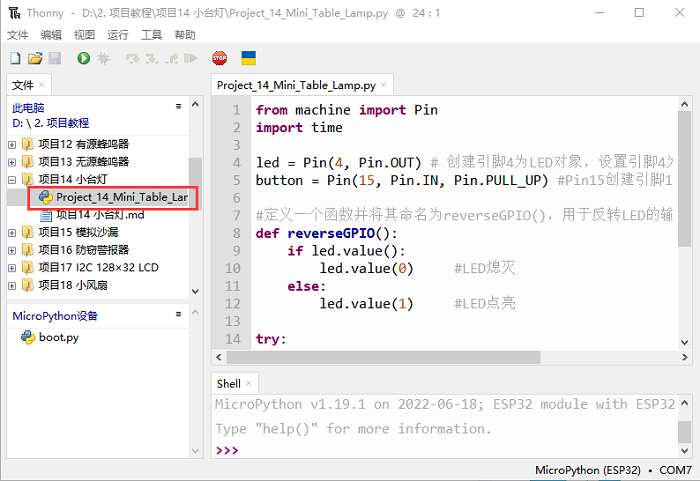This screenshot has width=700, height=481.
Task: Collapse the 项目14 小台灯 folder
Action: [x=12, y=179]
